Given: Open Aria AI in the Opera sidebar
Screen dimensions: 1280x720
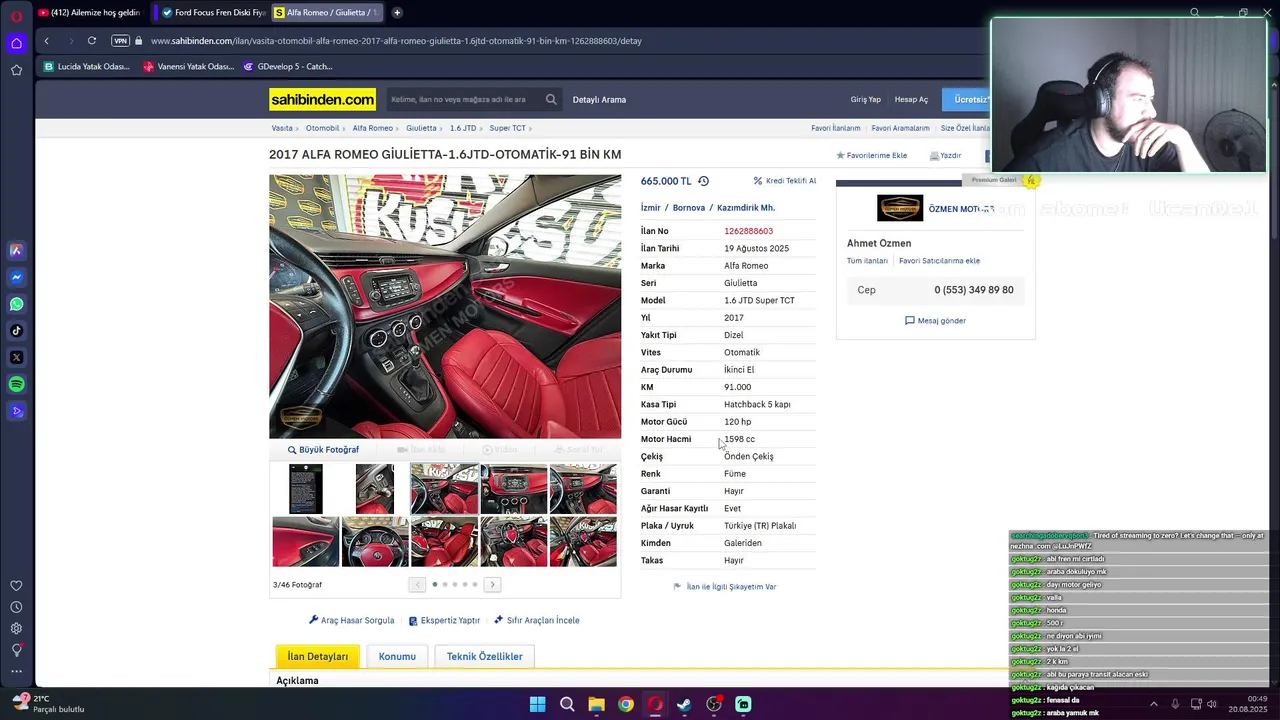Looking at the screenshot, I should click(16, 251).
